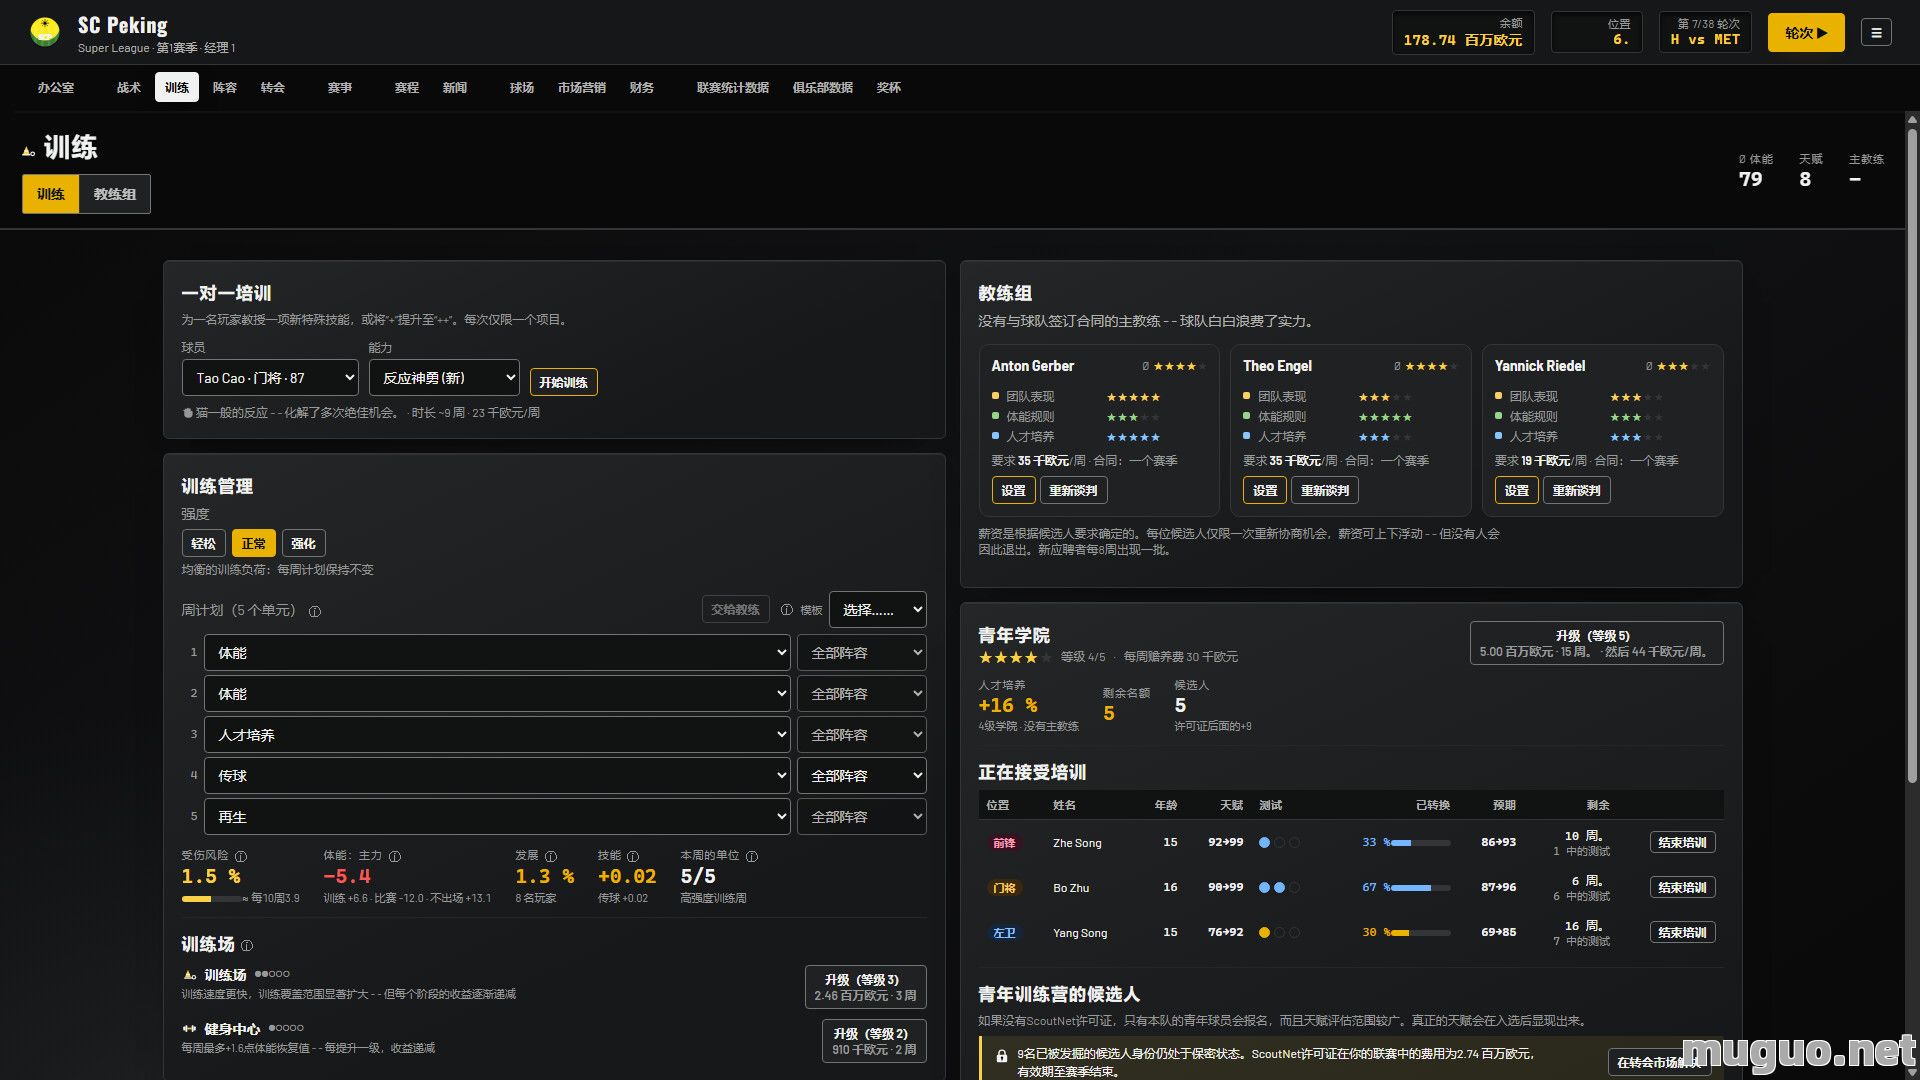Click info icon beside 发展
This screenshot has width=1920, height=1080.
[551, 857]
